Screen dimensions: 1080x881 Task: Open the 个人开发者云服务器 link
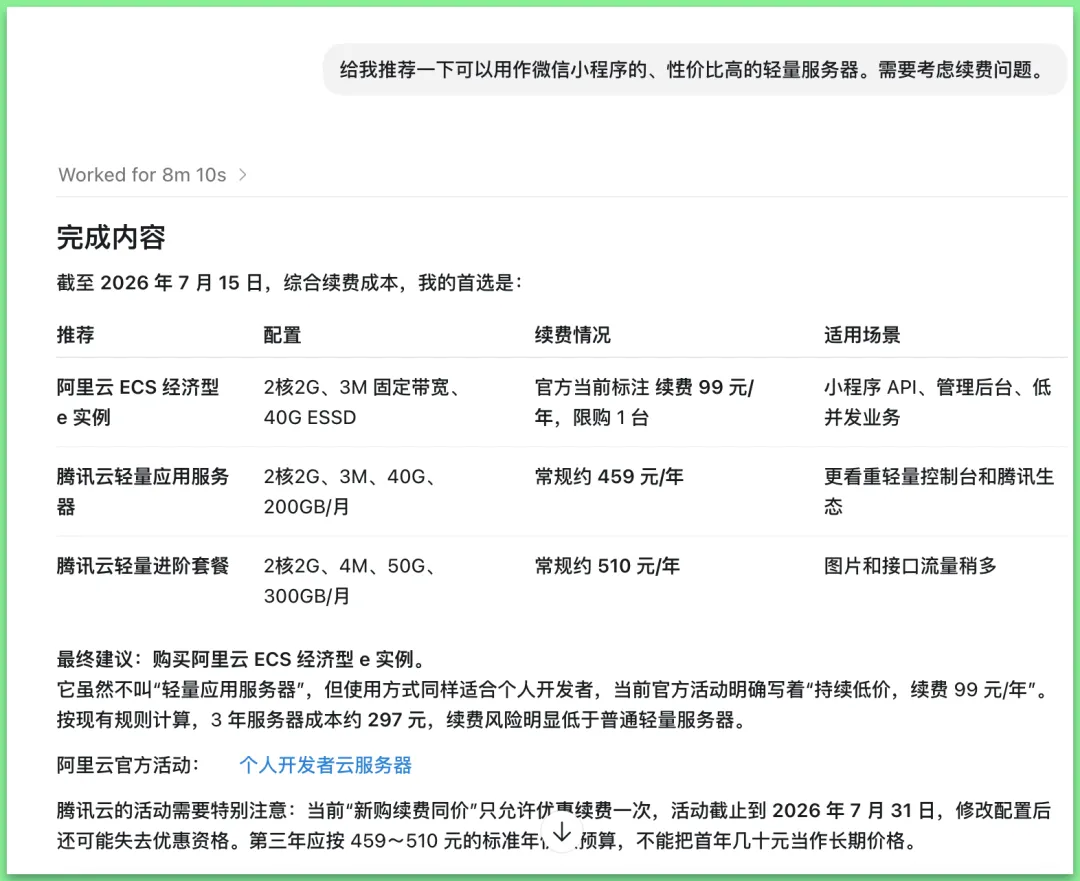click(325, 765)
